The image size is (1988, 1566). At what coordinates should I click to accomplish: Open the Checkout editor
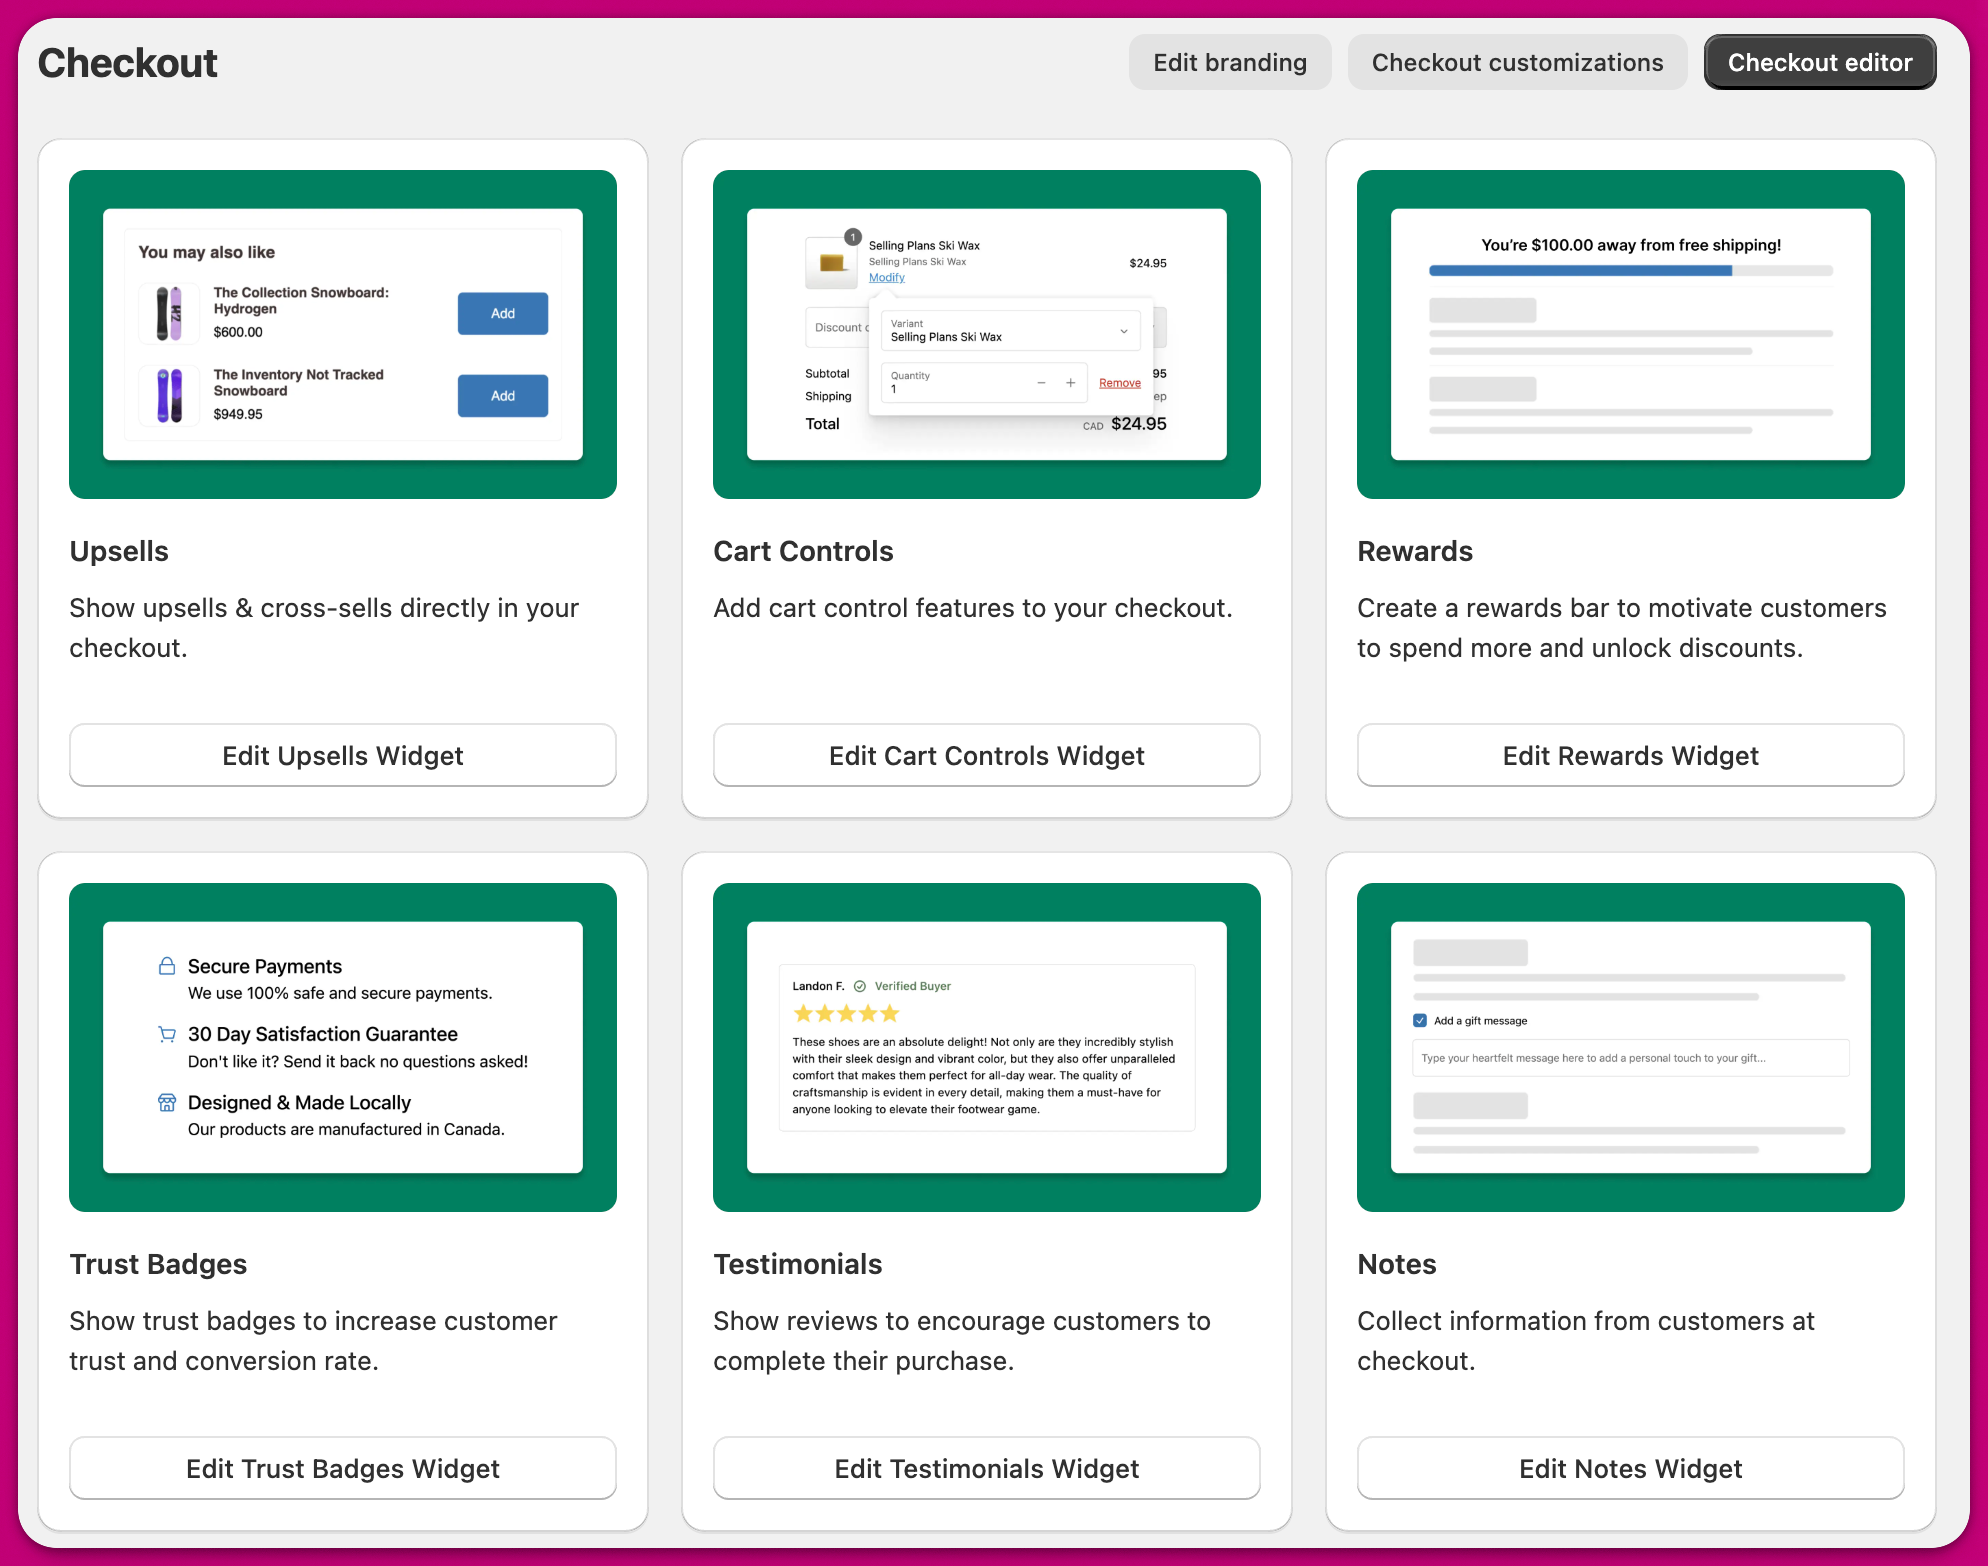(1819, 62)
